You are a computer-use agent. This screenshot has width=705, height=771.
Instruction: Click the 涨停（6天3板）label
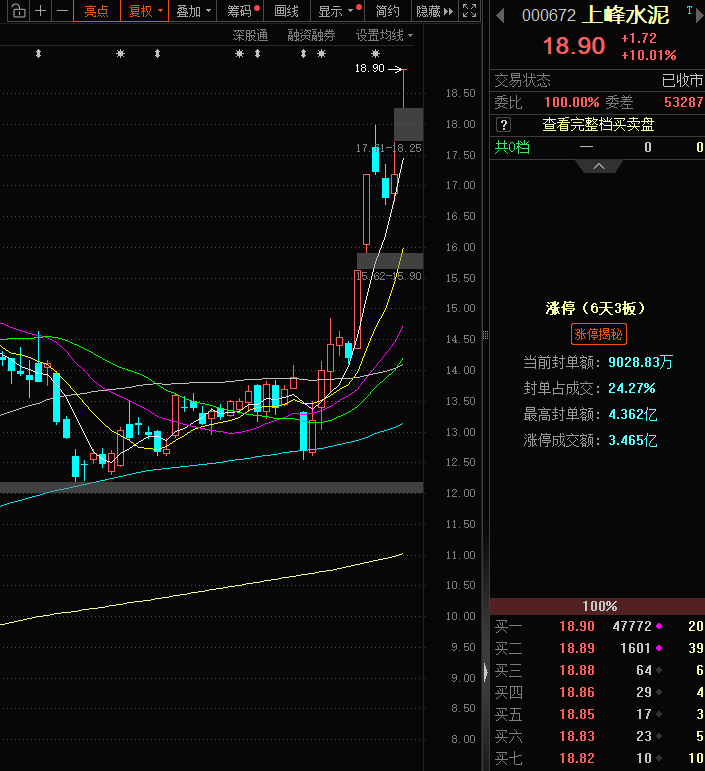point(595,308)
